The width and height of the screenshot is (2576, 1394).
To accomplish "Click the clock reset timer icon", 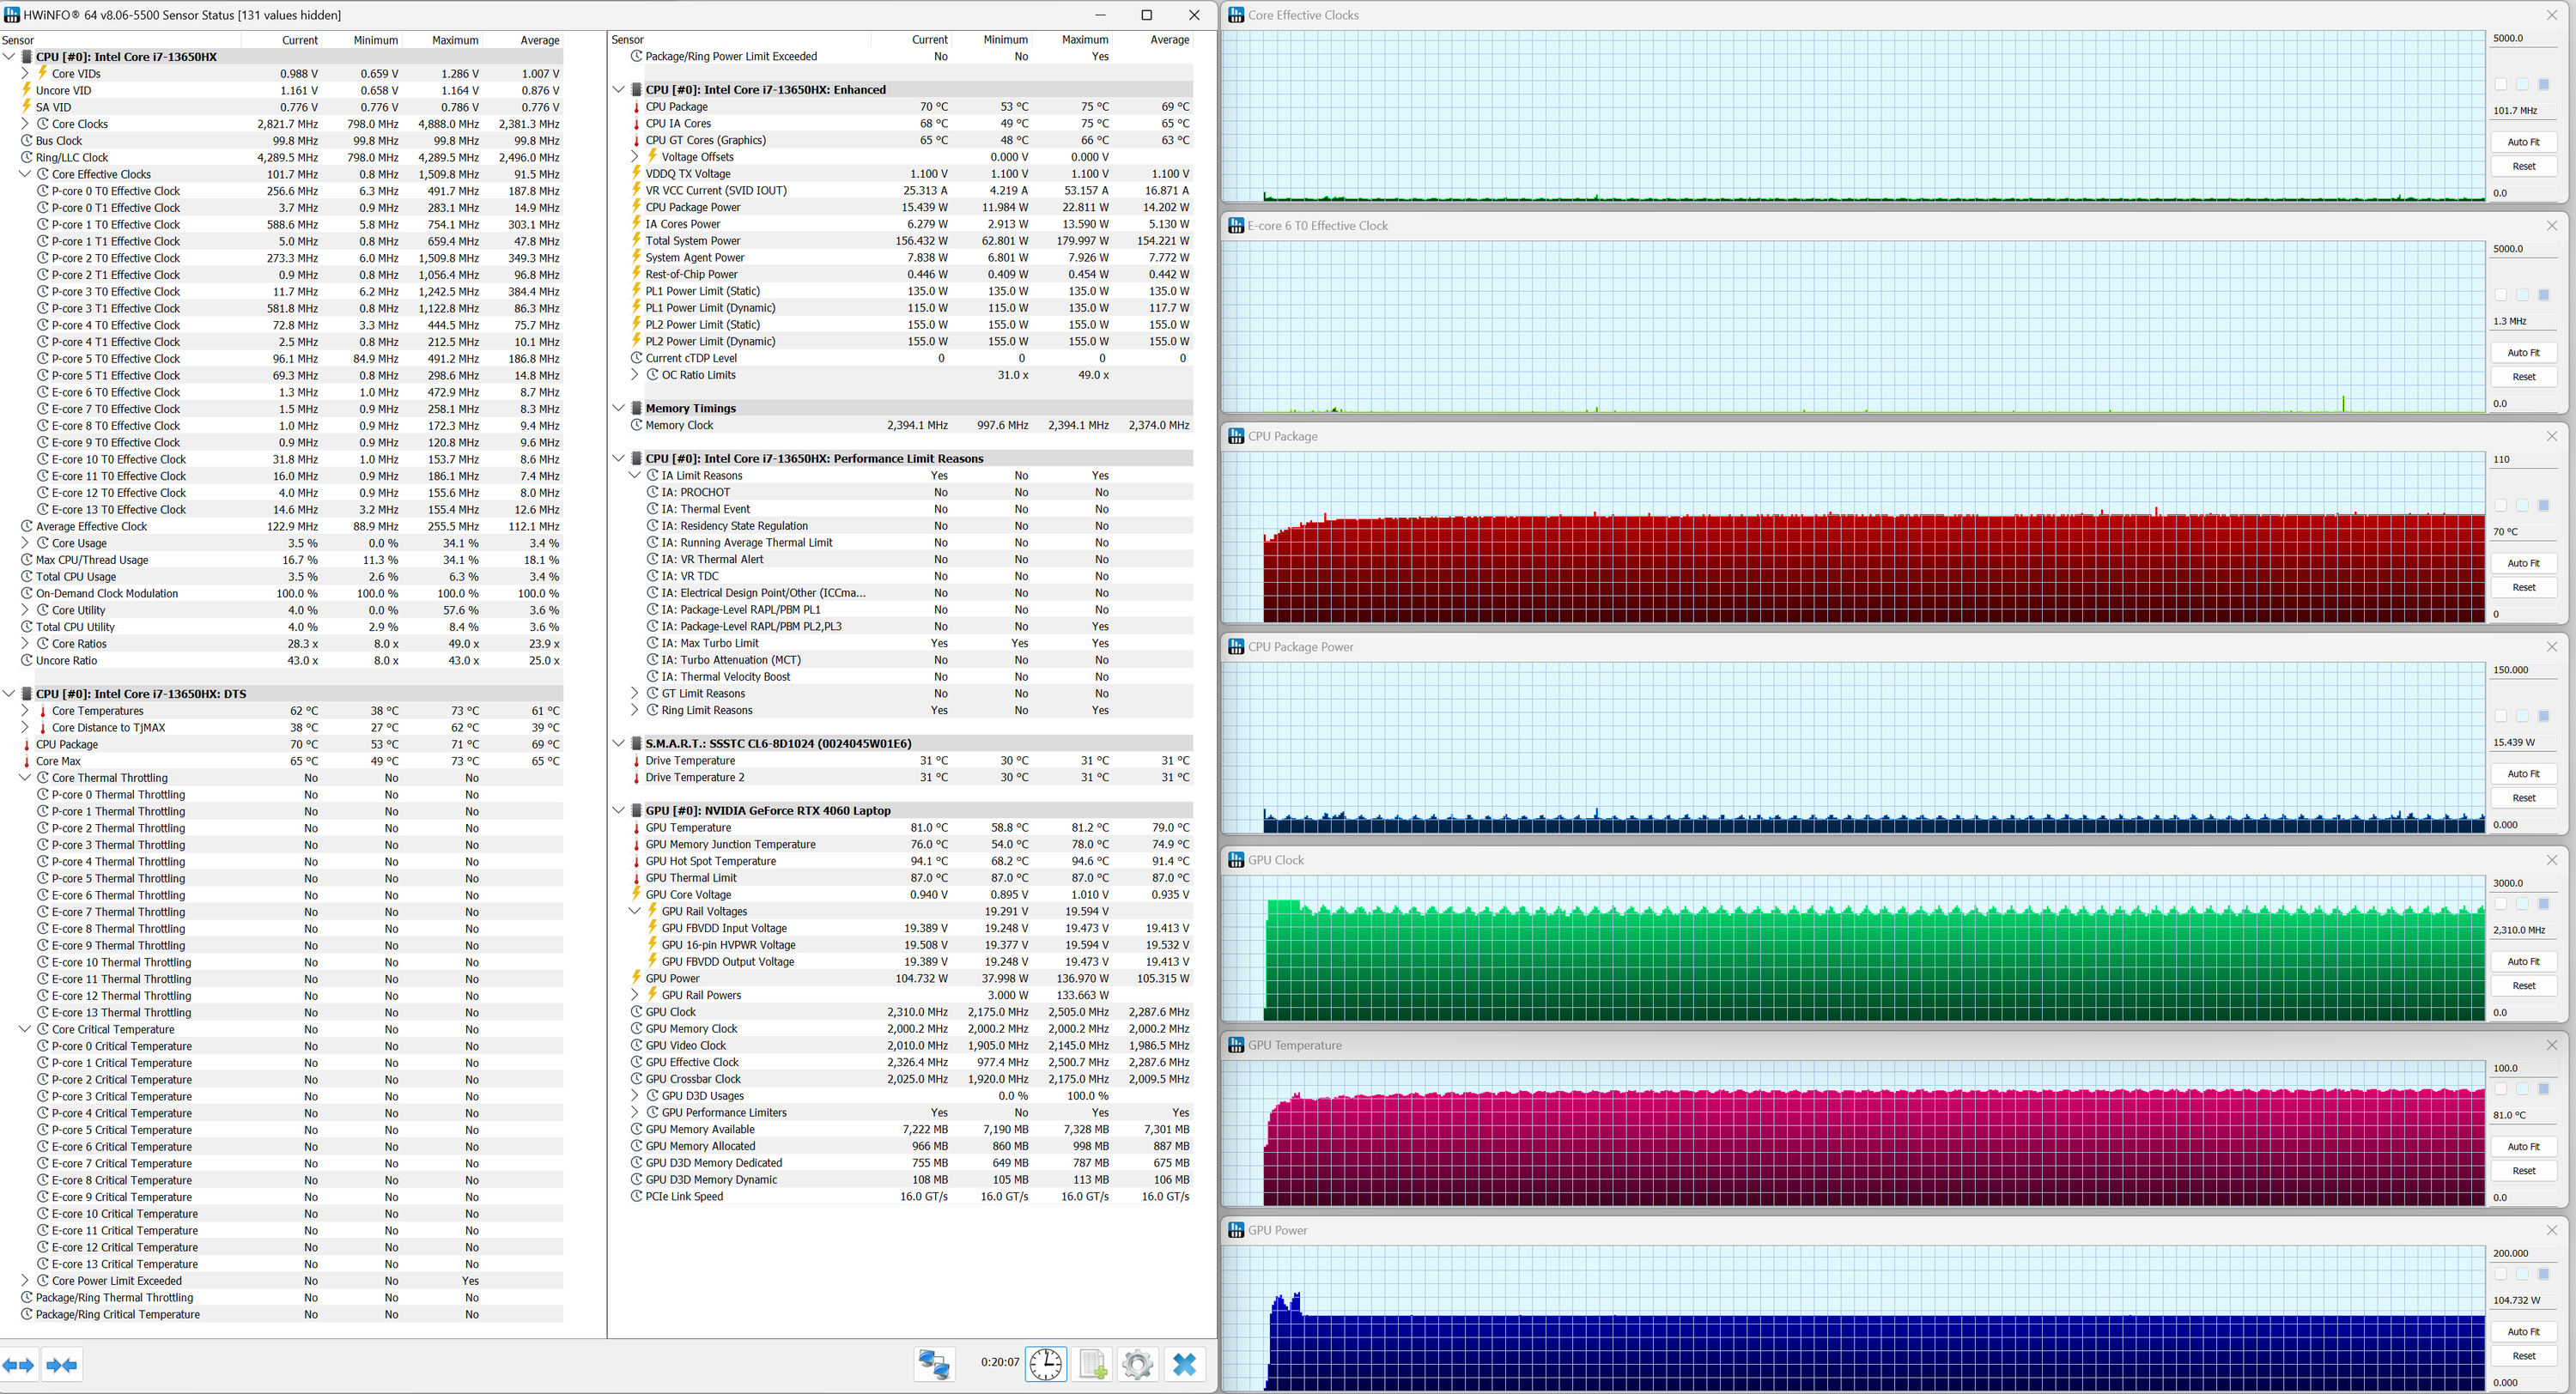I will (1046, 1364).
